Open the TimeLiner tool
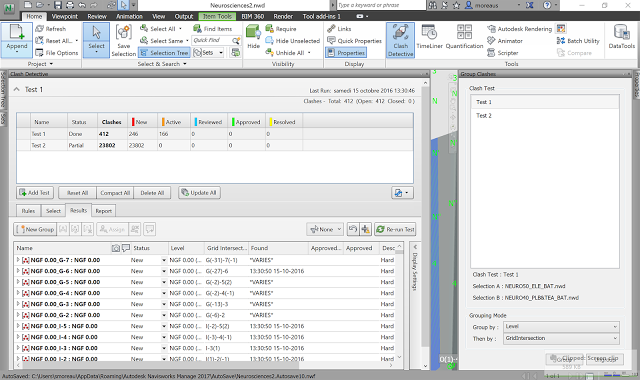 coord(429,37)
